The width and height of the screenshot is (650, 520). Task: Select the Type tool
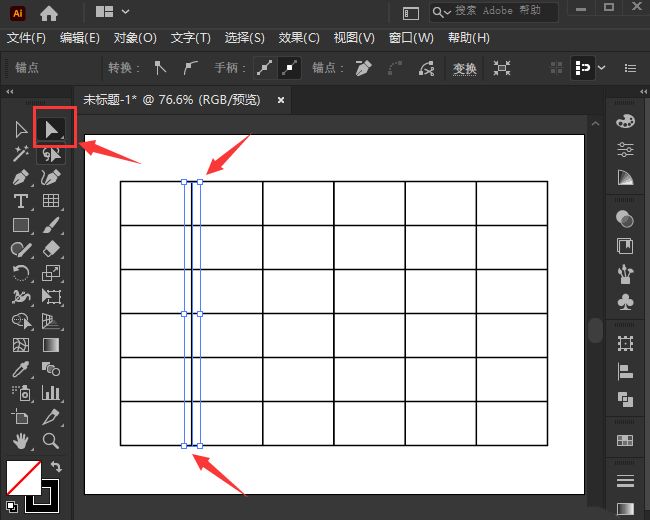[x=20, y=201]
